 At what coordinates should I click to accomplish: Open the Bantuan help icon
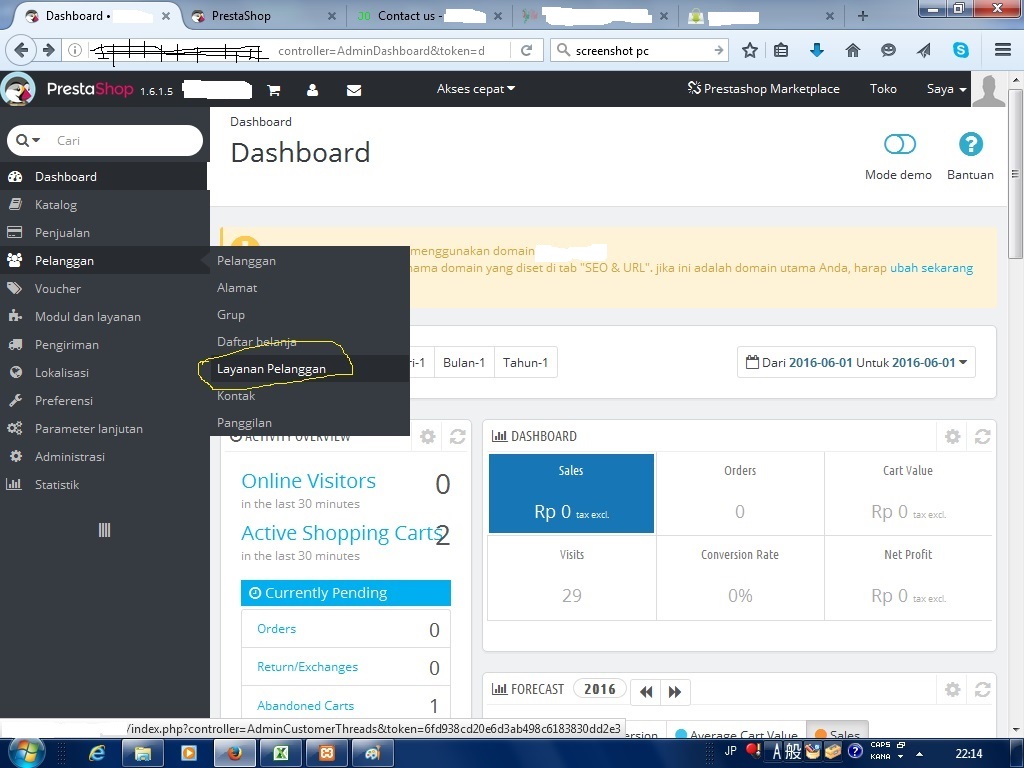point(970,144)
